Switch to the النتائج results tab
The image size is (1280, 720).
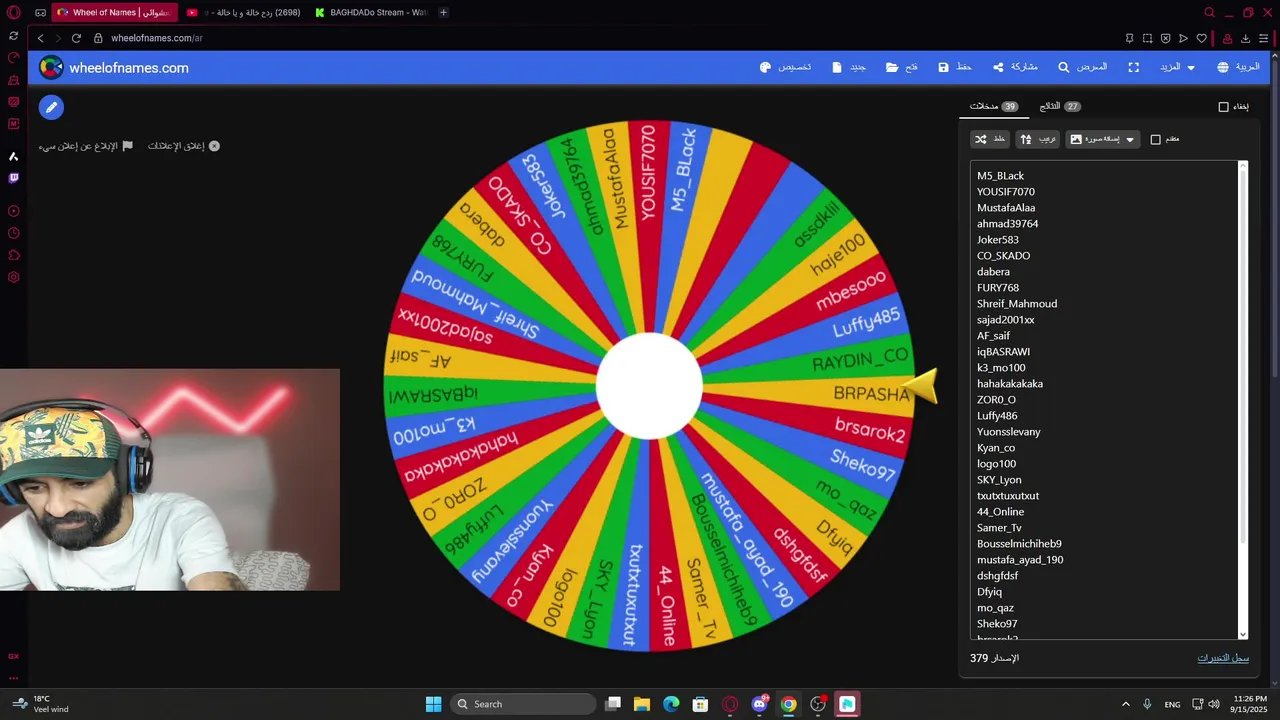(1060, 106)
